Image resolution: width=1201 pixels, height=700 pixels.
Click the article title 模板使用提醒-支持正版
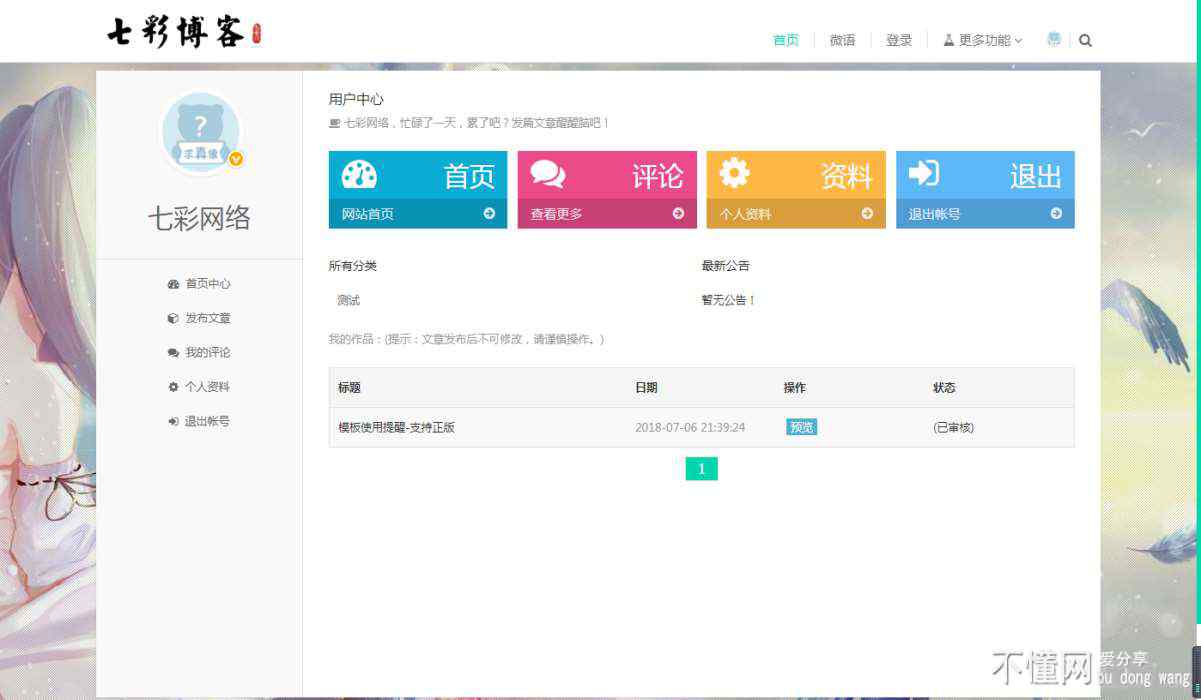pos(396,427)
